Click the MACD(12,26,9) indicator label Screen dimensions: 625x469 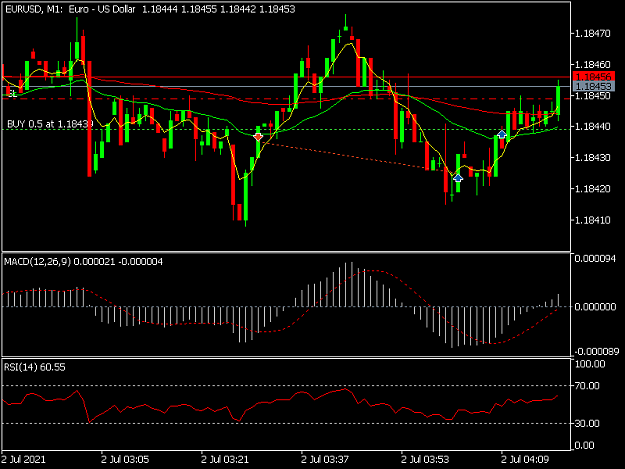click(x=83, y=262)
